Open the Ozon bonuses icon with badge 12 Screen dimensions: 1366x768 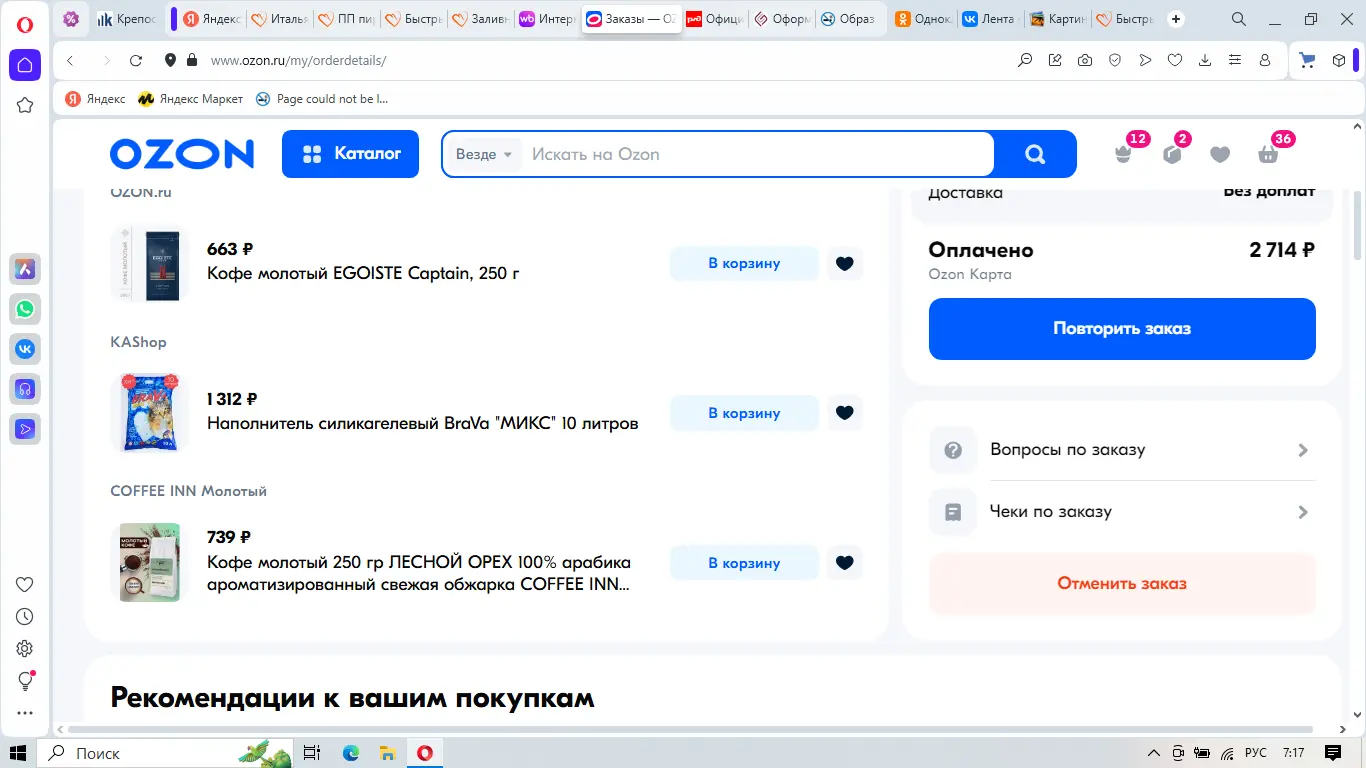coord(1124,153)
